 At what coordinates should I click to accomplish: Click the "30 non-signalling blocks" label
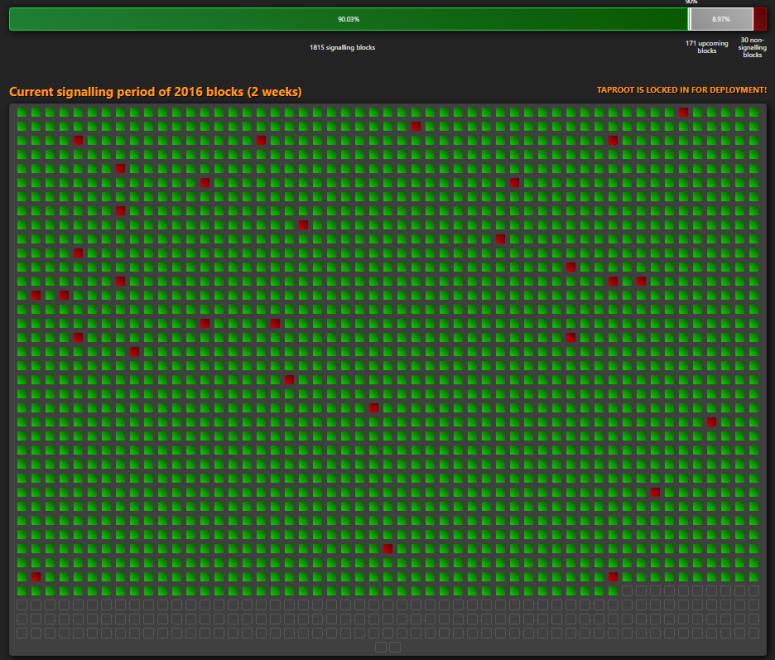(752, 48)
